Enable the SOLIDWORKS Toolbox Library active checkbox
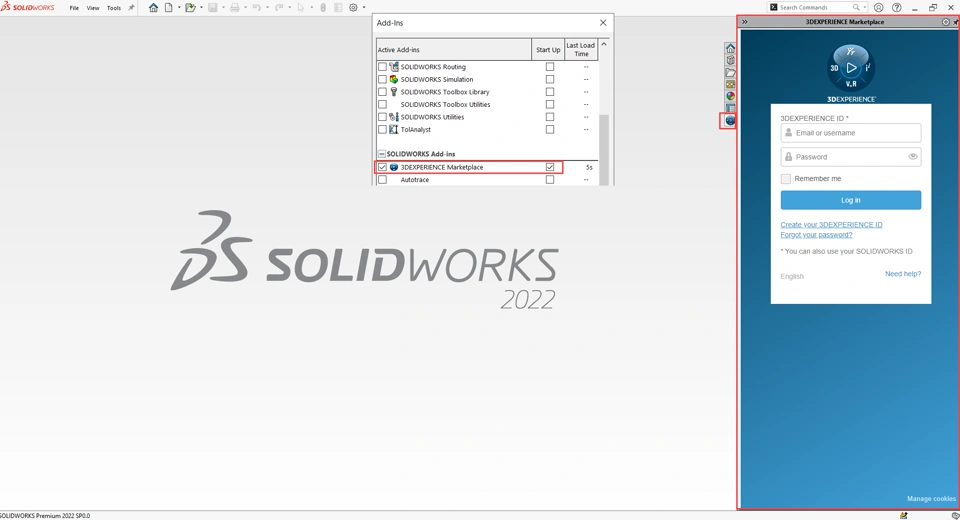The image size is (960, 520). [x=383, y=92]
